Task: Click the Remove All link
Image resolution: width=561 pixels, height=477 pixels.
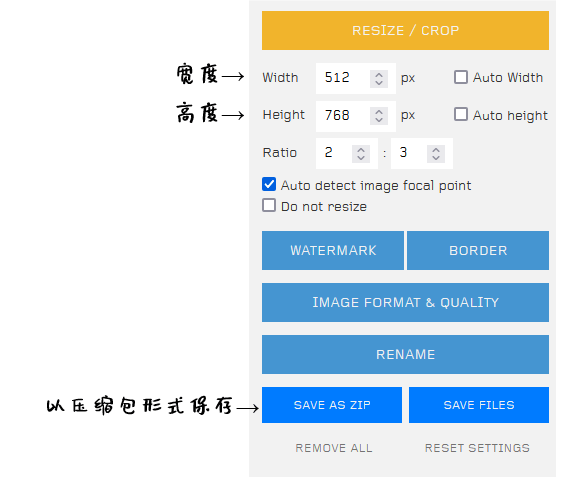Action: 333,448
